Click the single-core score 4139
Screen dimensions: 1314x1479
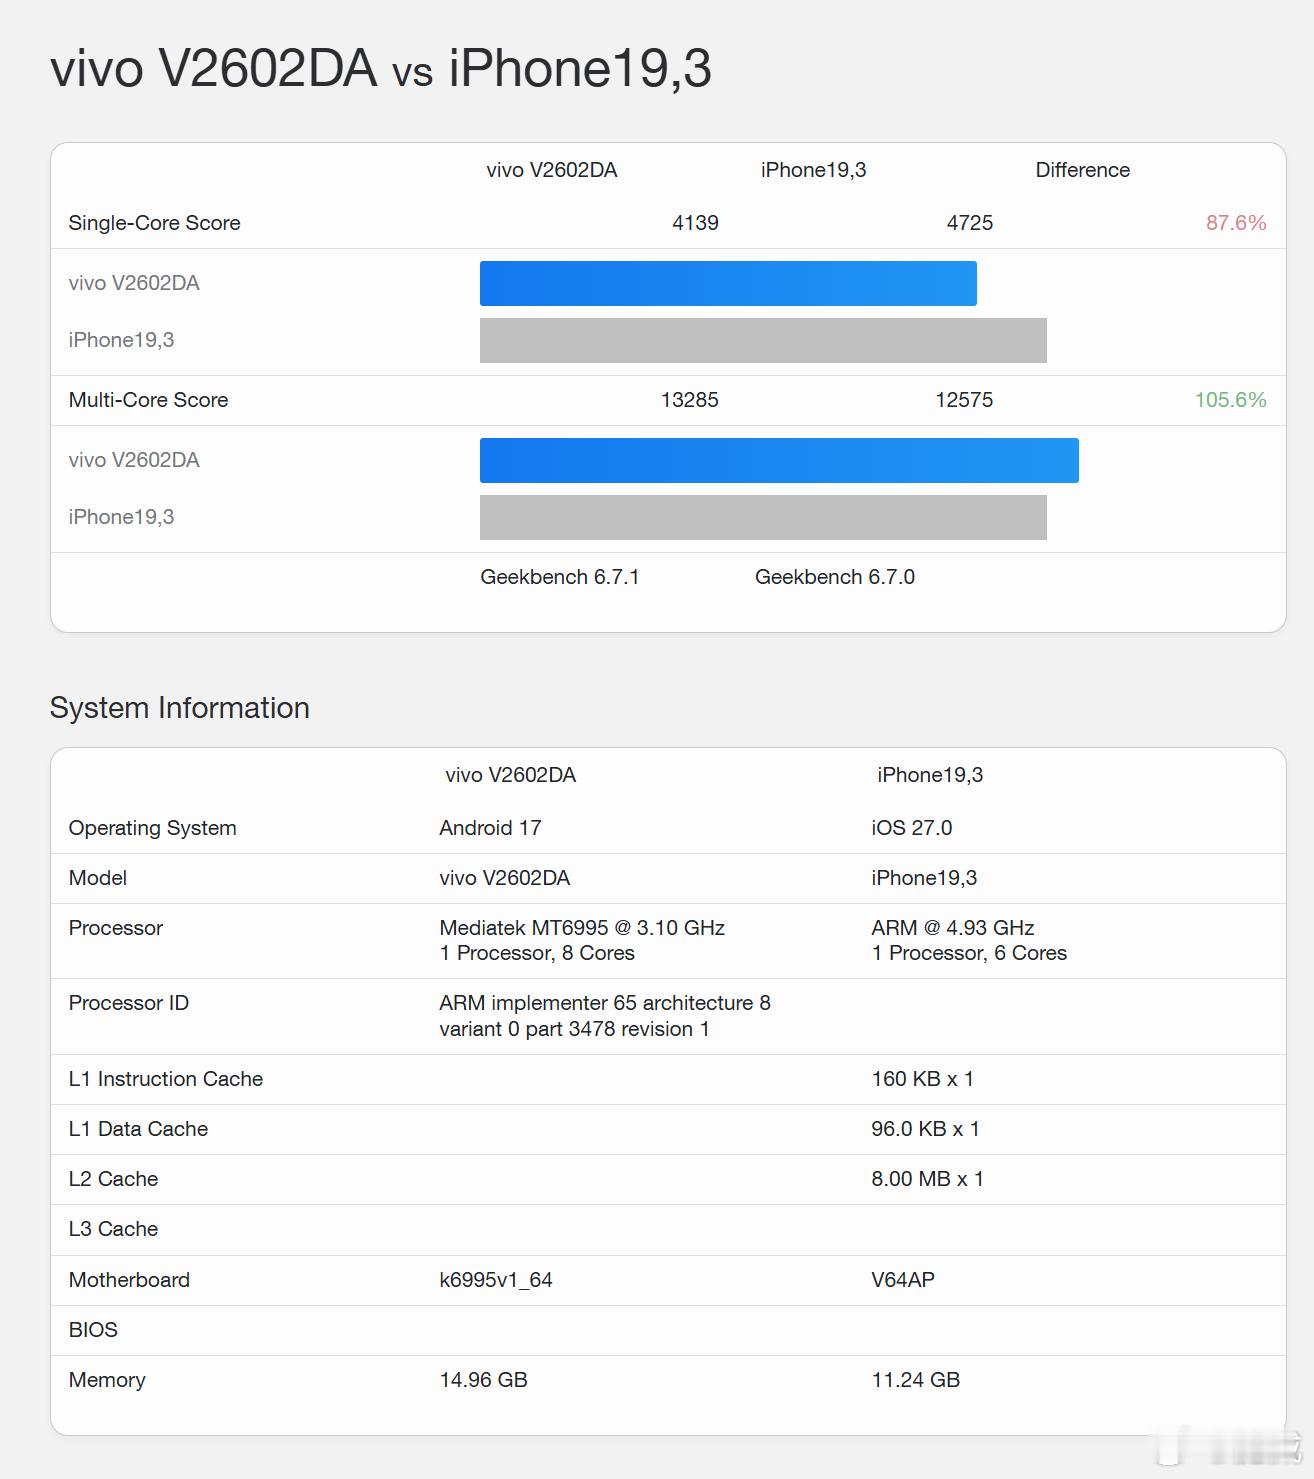pyautogui.click(x=695, y=223)
